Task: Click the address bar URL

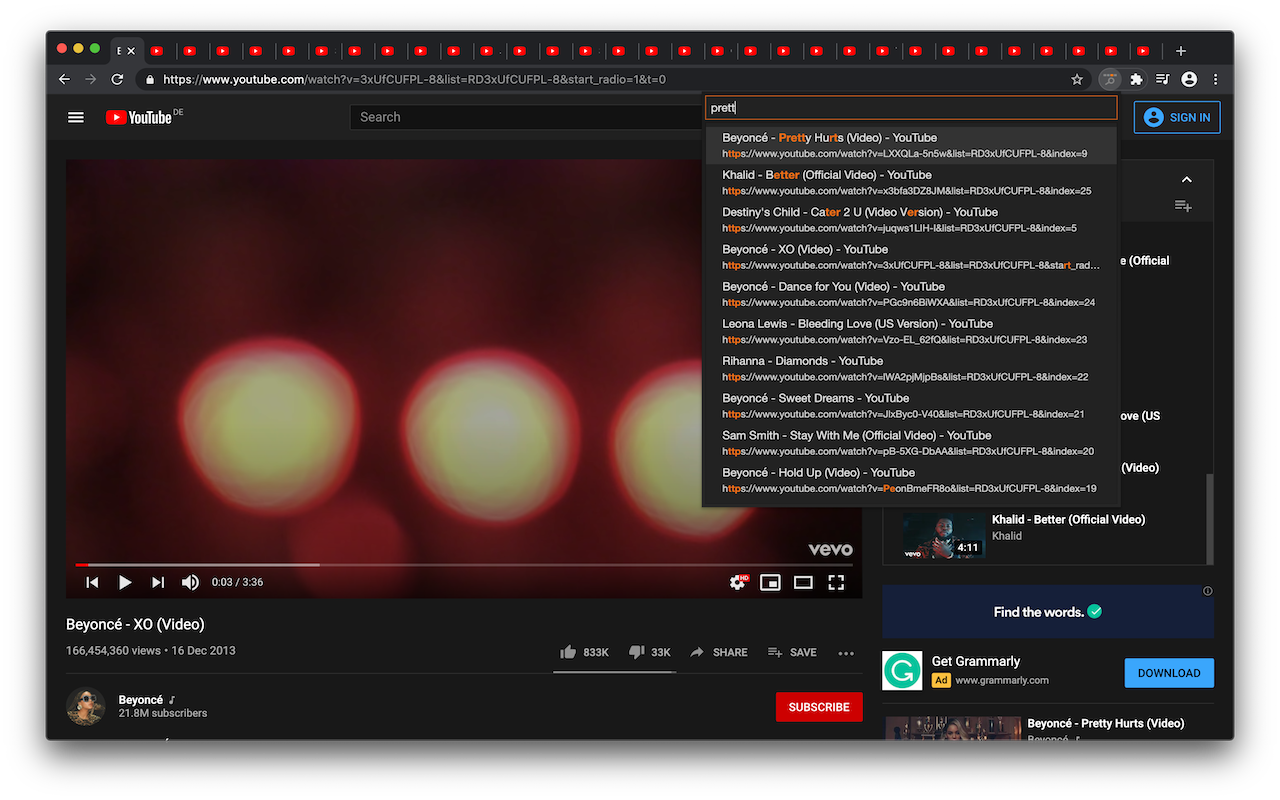Action: (414, 79)
